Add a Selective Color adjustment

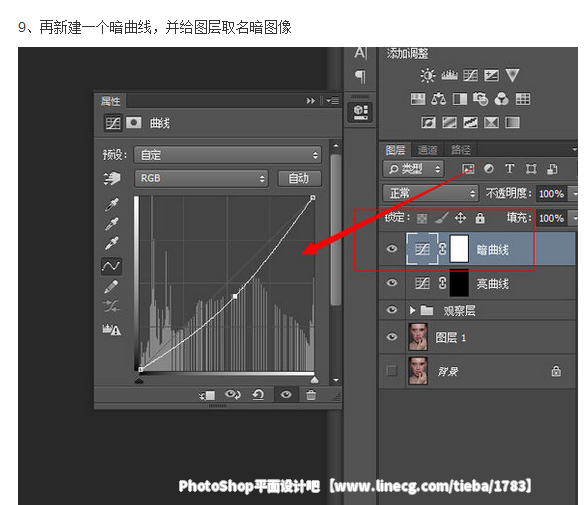click(x=491, y=122)
